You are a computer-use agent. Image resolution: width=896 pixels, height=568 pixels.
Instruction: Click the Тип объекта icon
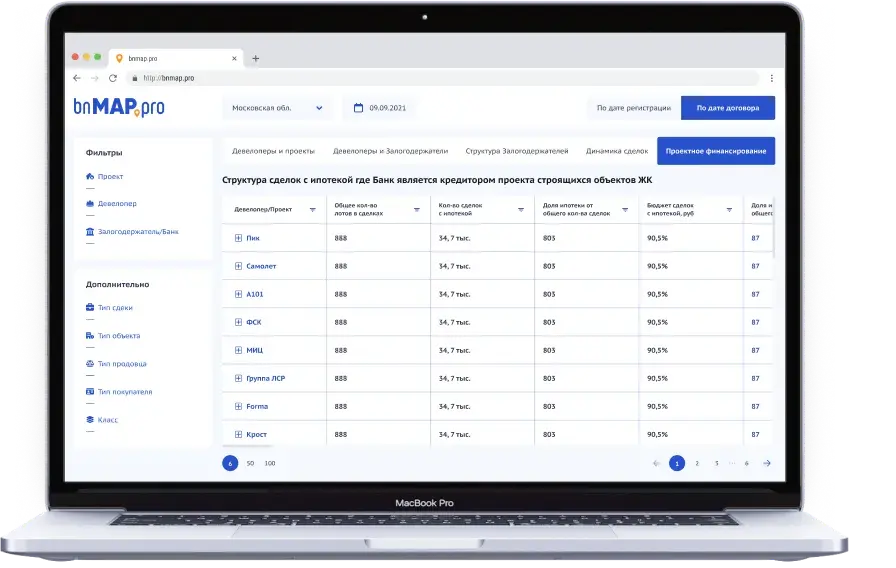90,335
